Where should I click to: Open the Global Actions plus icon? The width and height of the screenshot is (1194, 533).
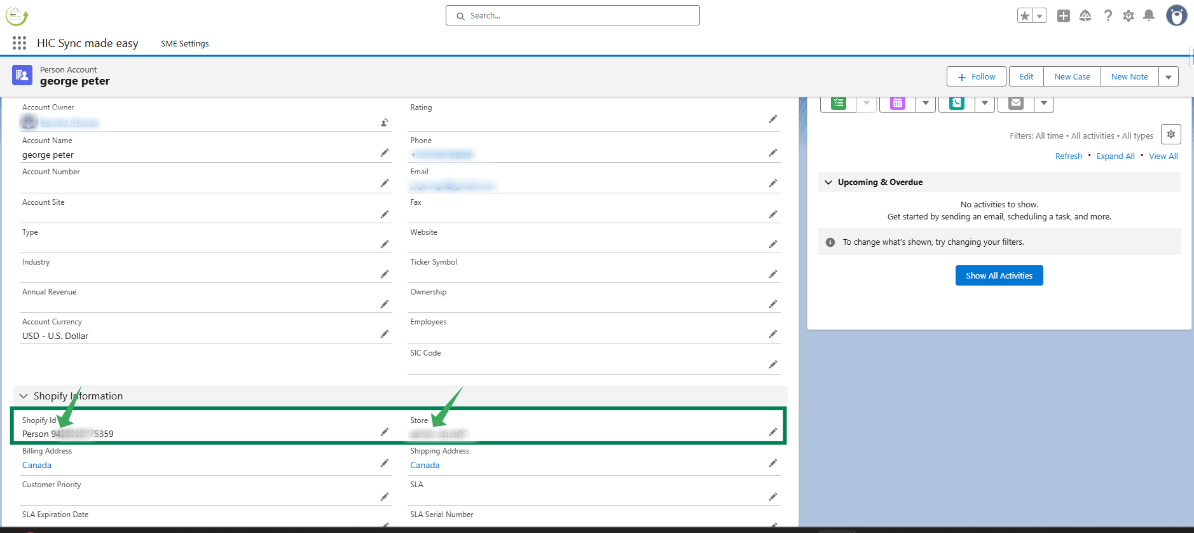[x=1063, y=16]
